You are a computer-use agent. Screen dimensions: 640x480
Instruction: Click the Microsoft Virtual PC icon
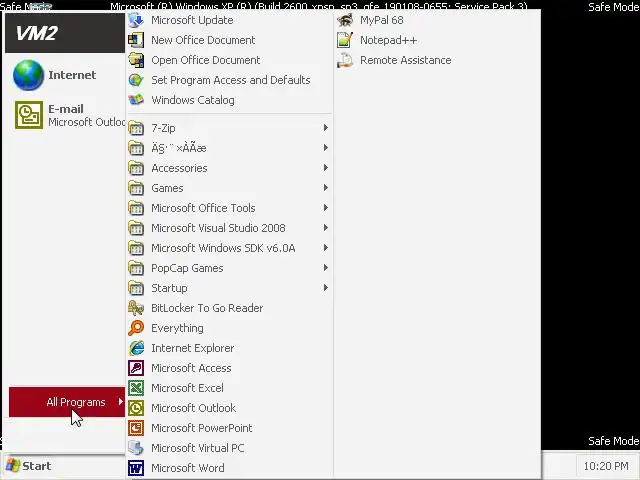point(136,448)
